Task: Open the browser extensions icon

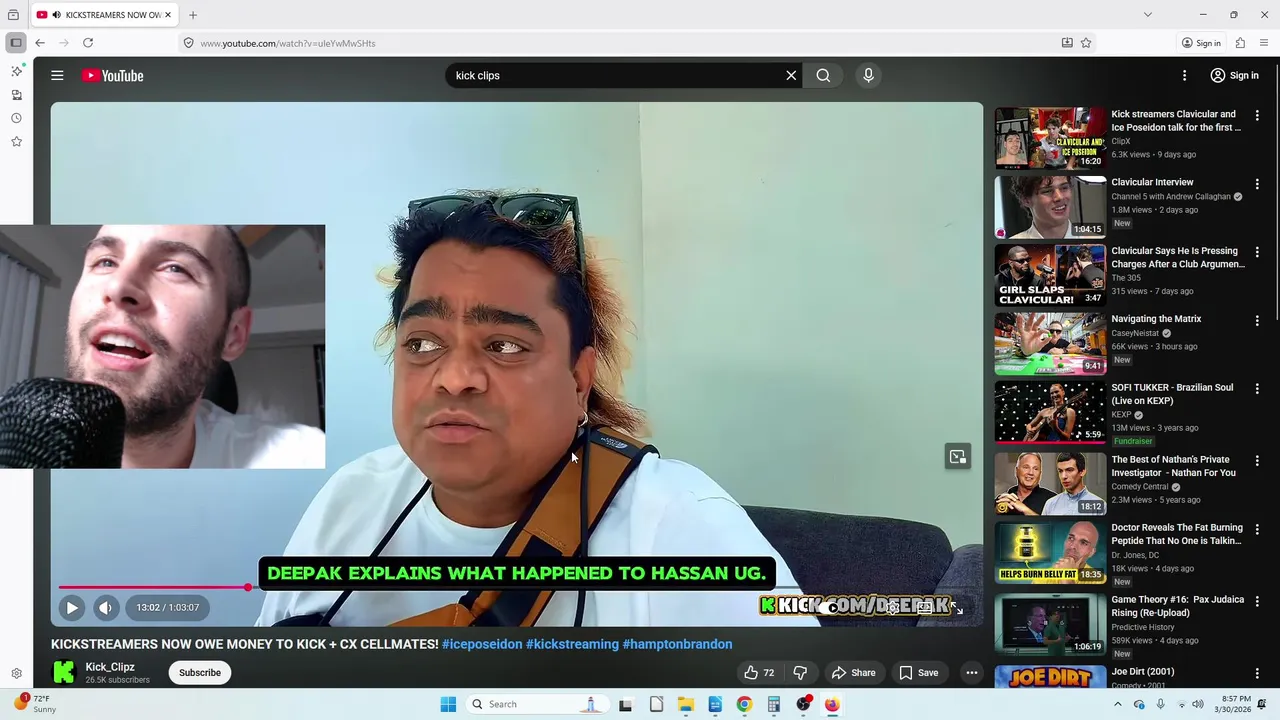Action: [x=1240, y=43]
